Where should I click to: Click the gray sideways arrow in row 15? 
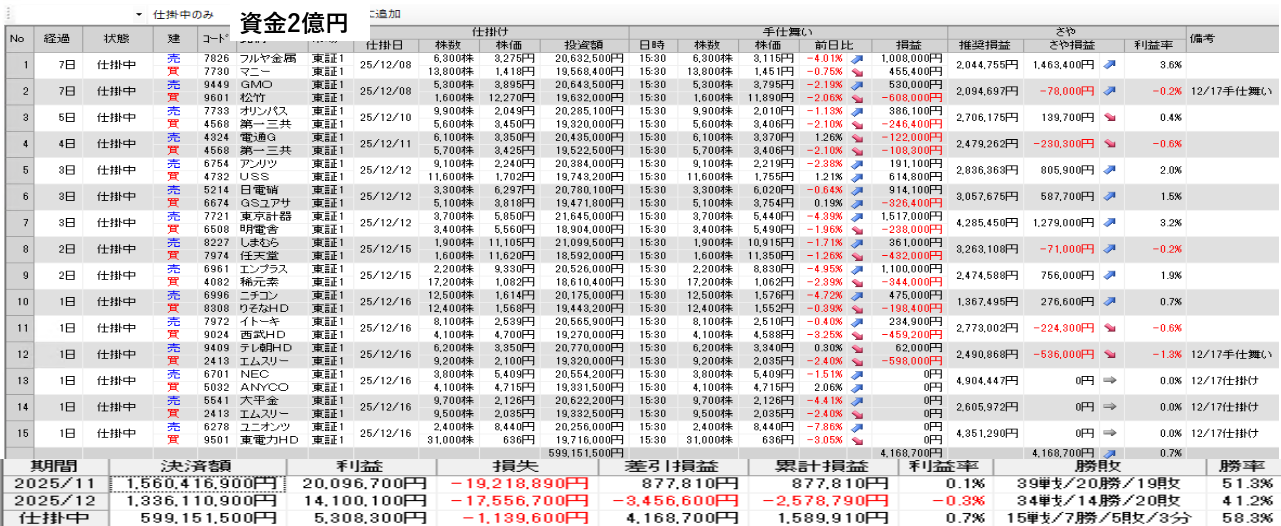1109,433
